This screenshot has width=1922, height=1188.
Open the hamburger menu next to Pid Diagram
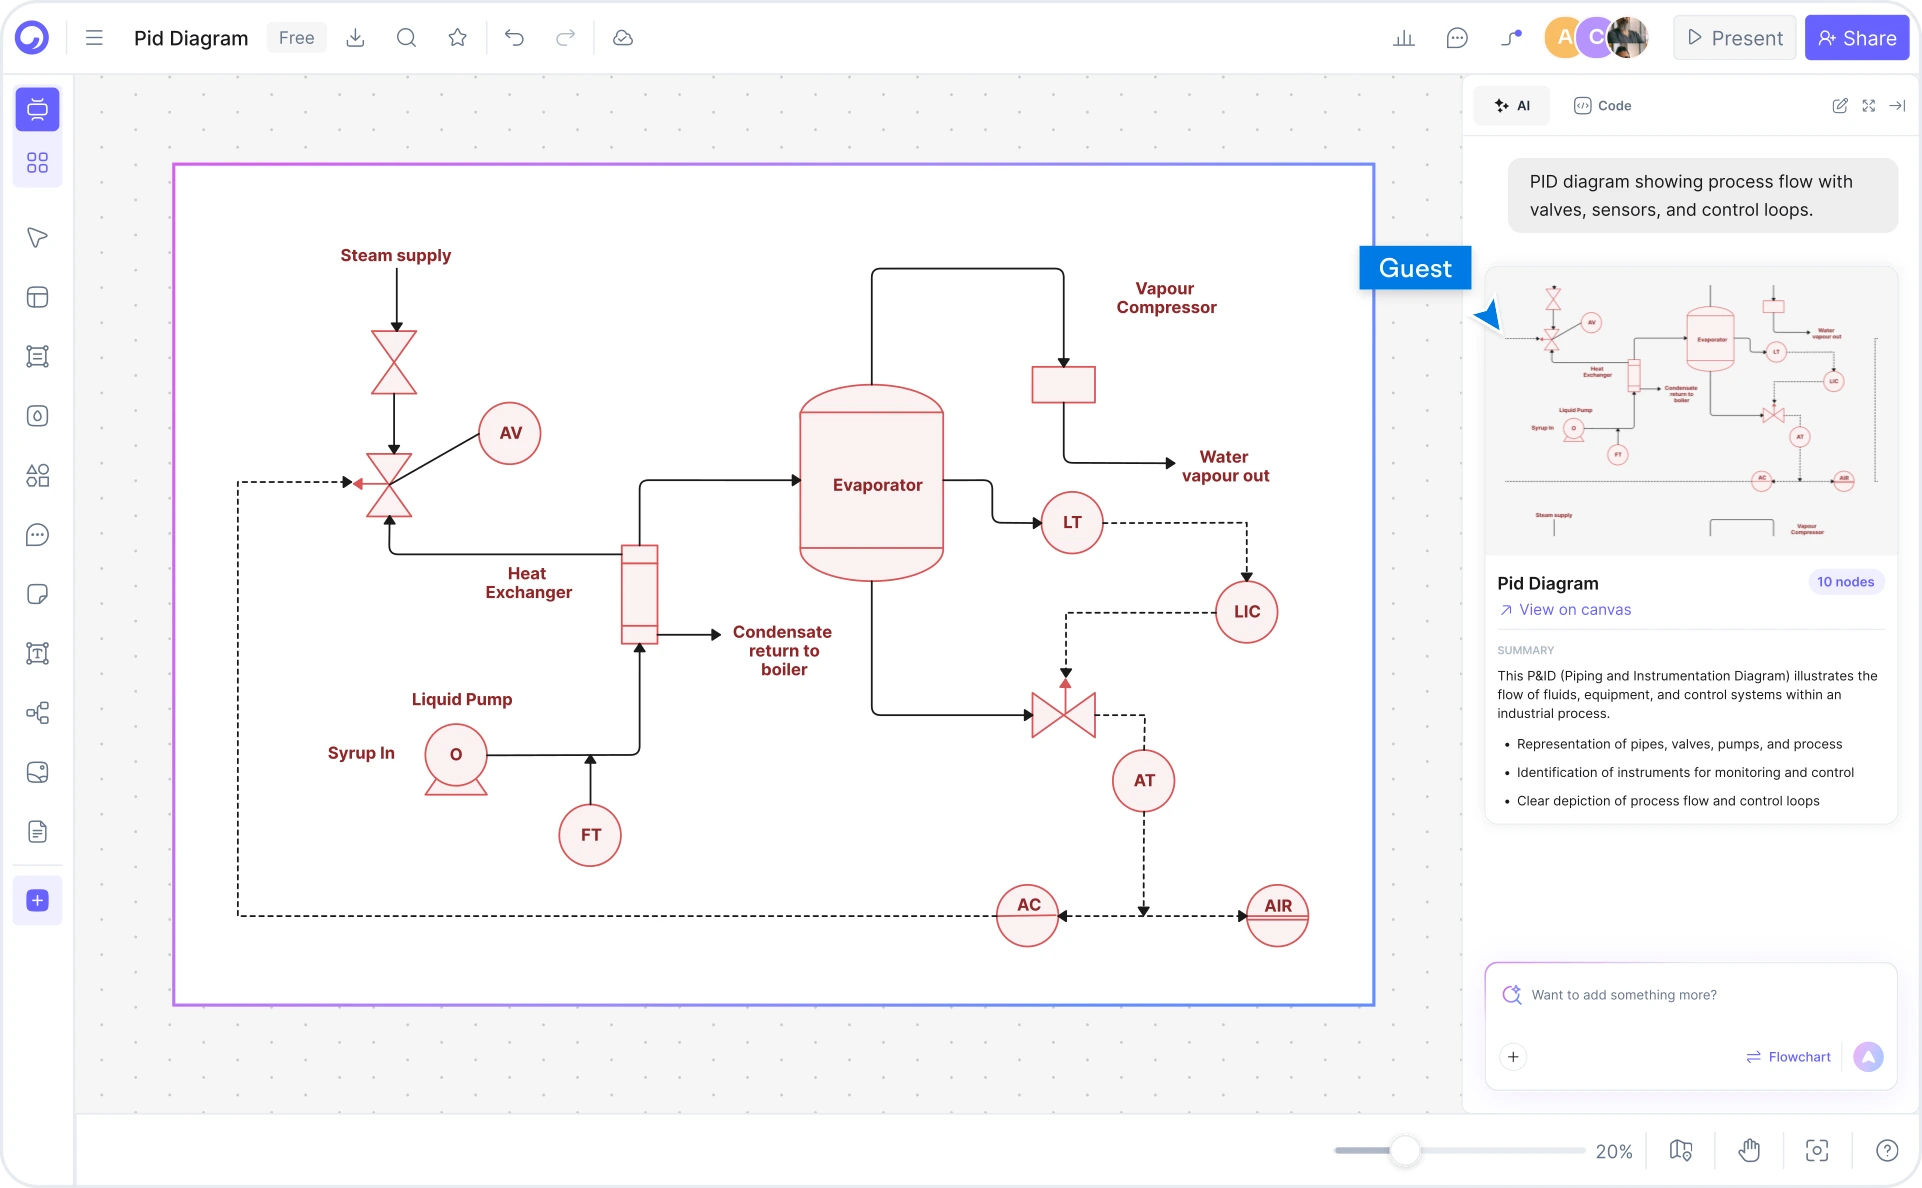tap(94, 38)
